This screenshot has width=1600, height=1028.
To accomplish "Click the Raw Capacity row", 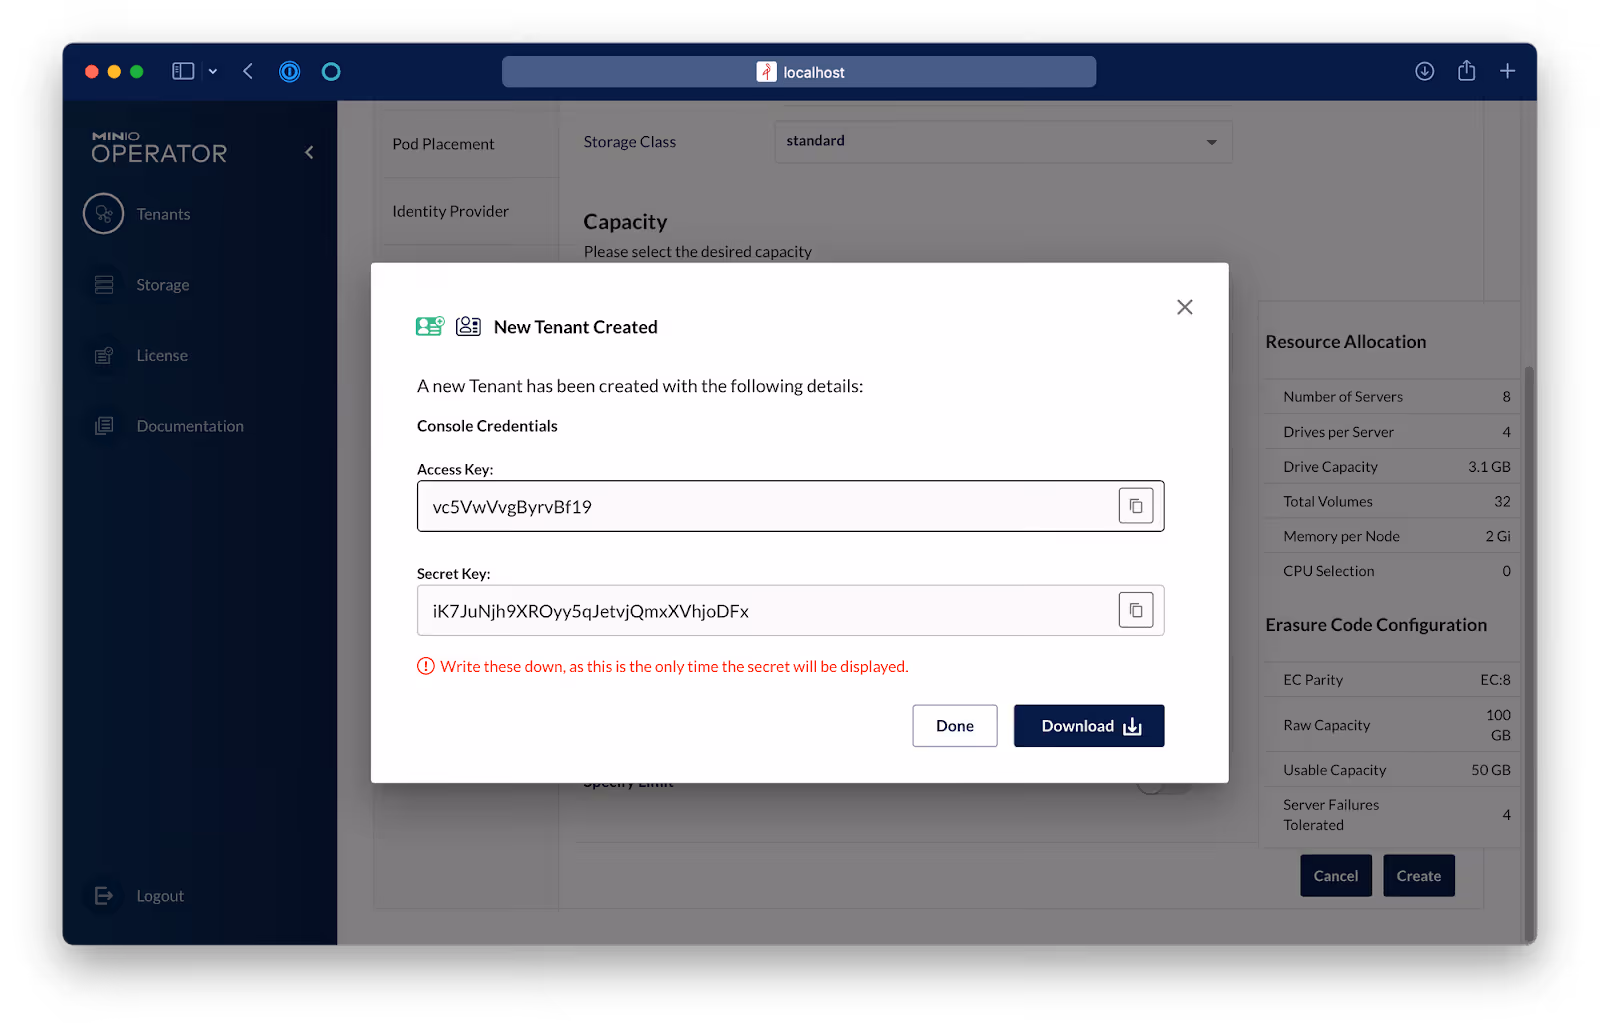I will point(1392,725).
